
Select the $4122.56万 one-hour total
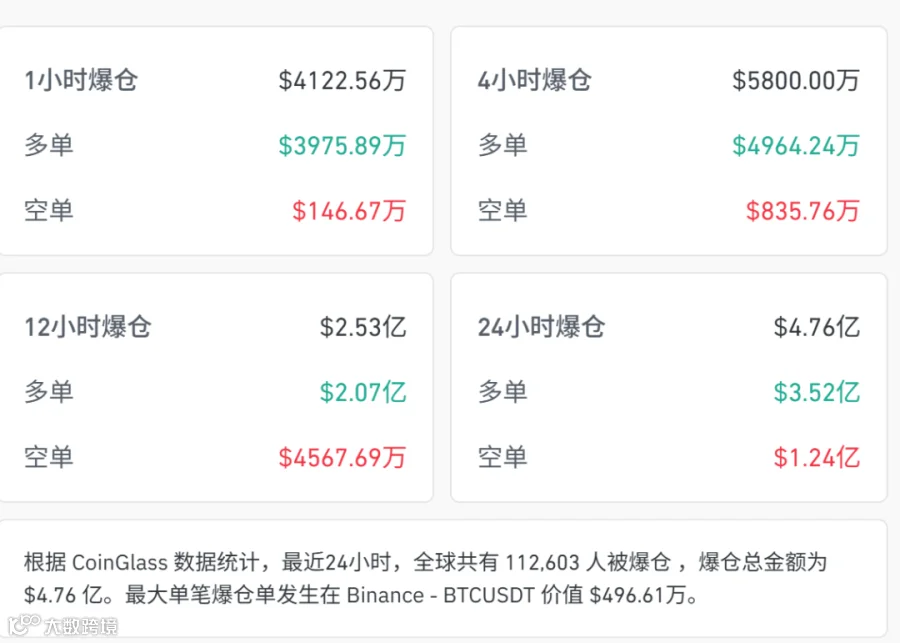(343, 80)
